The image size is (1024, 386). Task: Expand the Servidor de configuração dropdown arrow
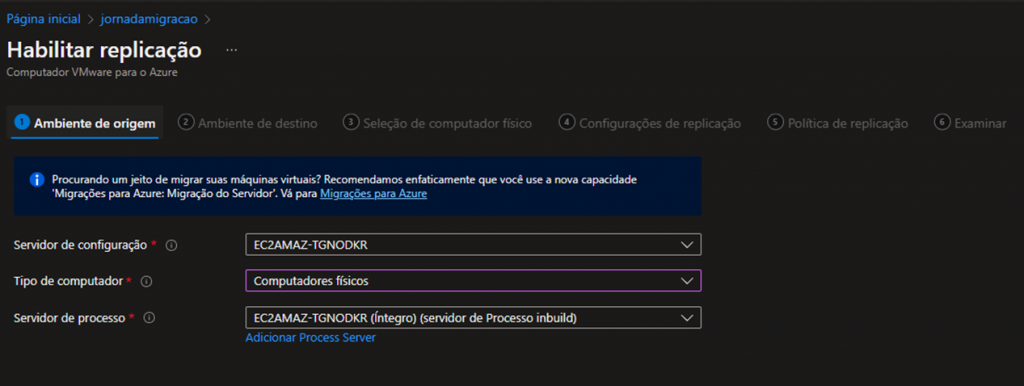686,245
